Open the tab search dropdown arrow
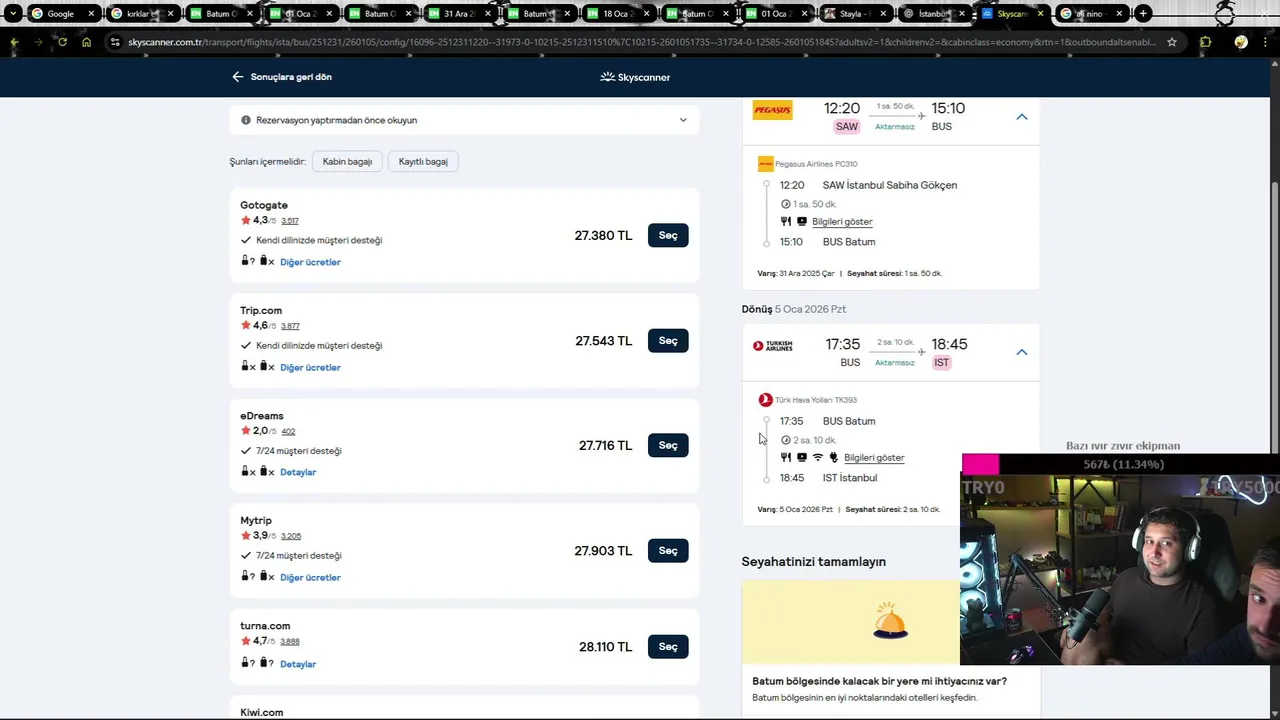The image size is (1280, 720). (13, 14)
